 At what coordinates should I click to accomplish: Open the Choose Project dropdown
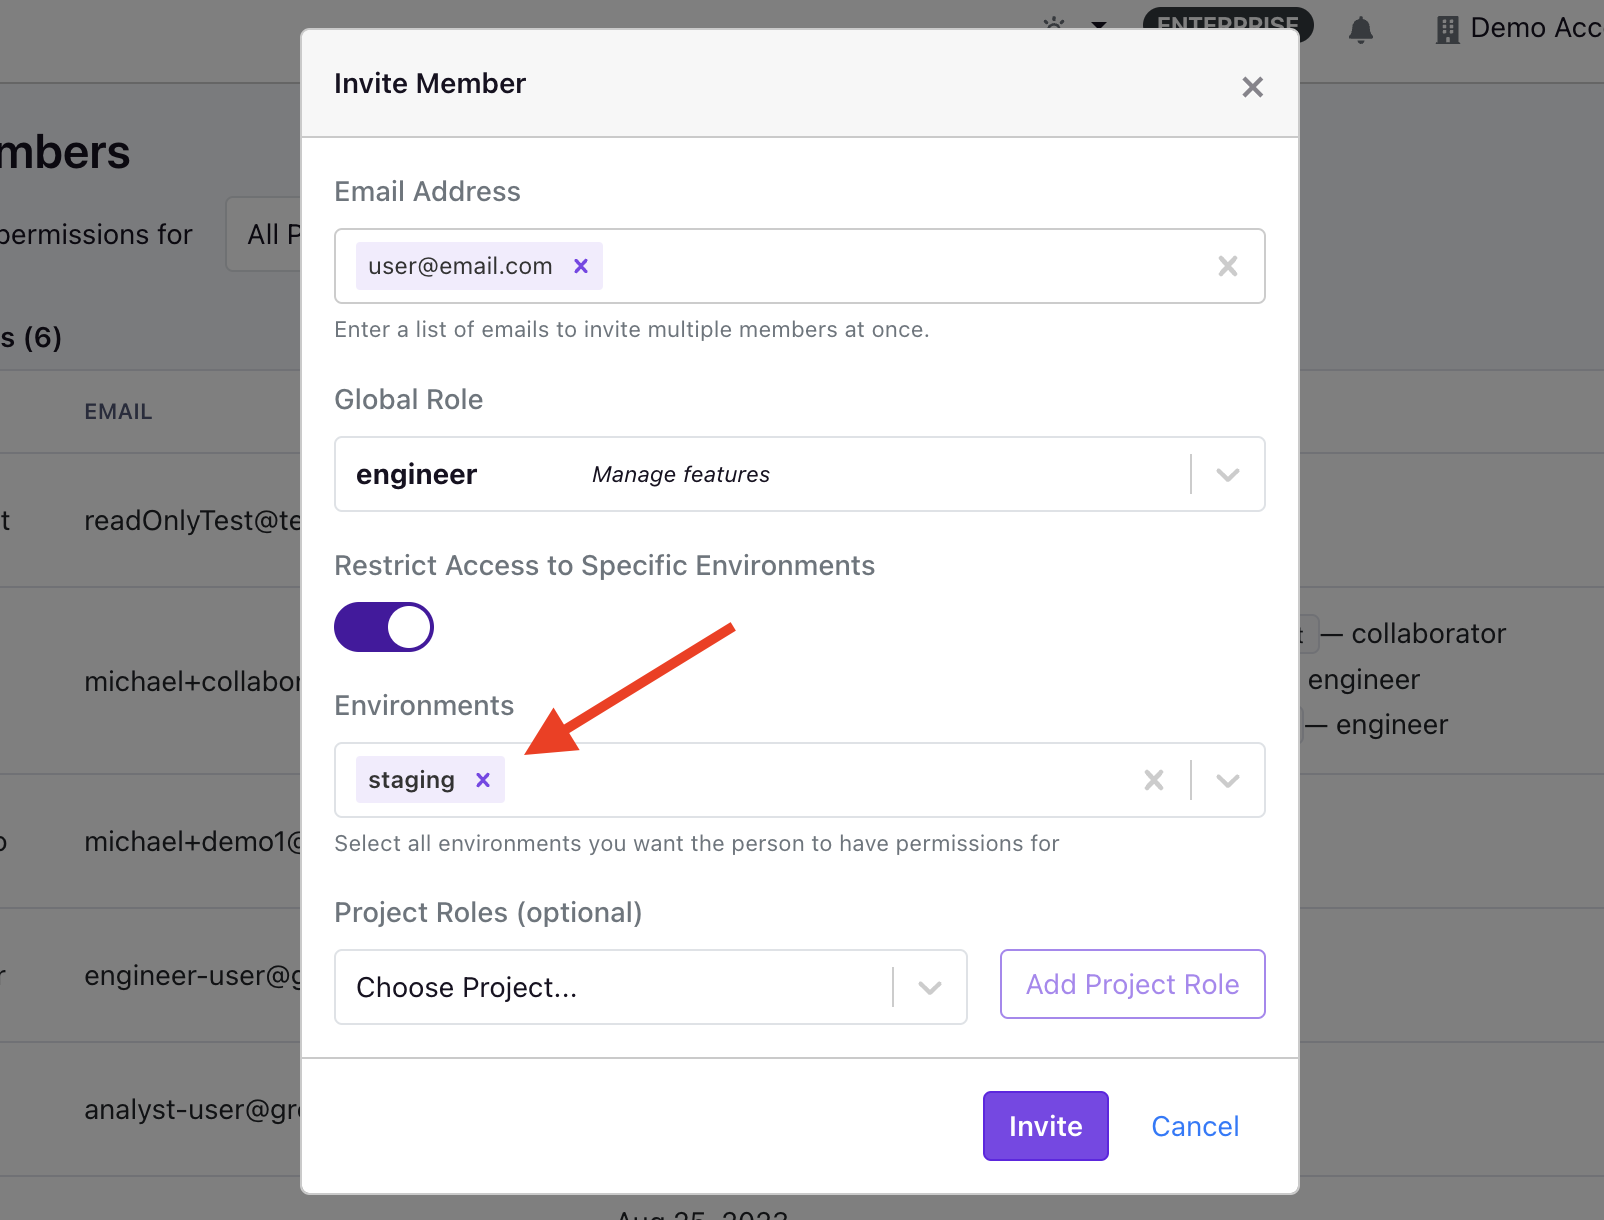pos(651,987)
